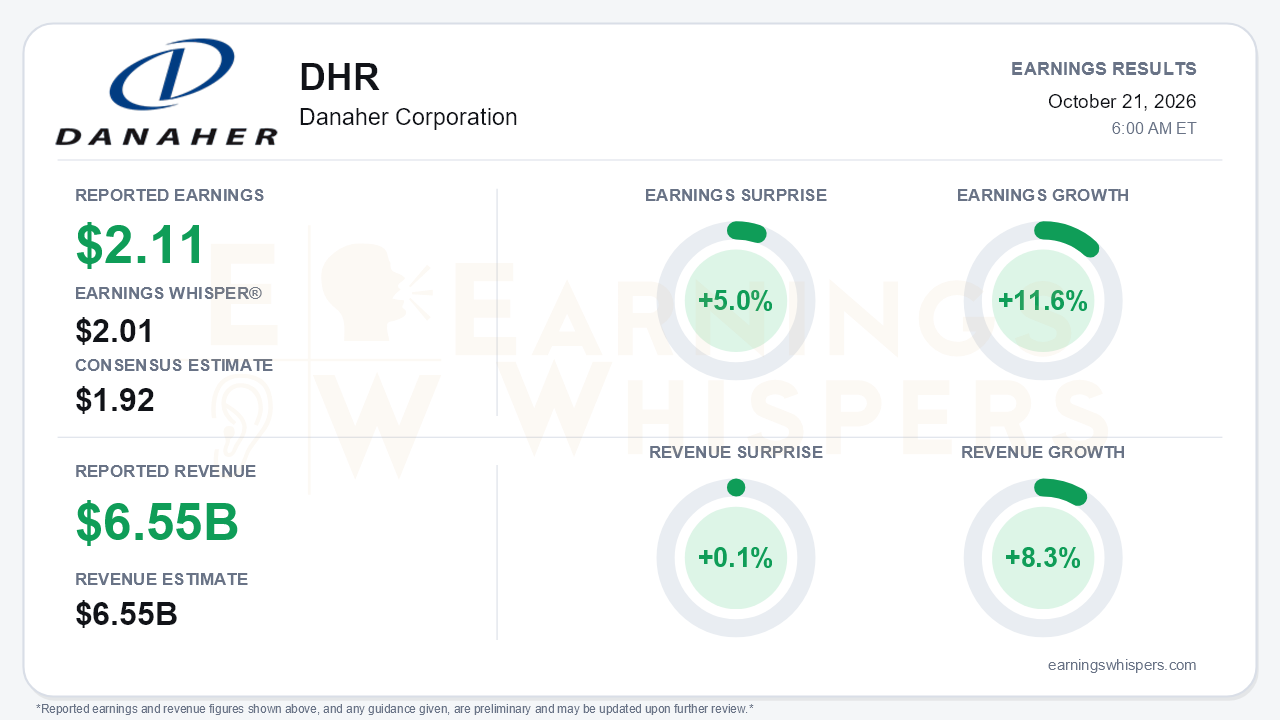Click the +8.3% revenue growth gauge
Viewport: 1280px width, 720px height.
click(1043, 558)
